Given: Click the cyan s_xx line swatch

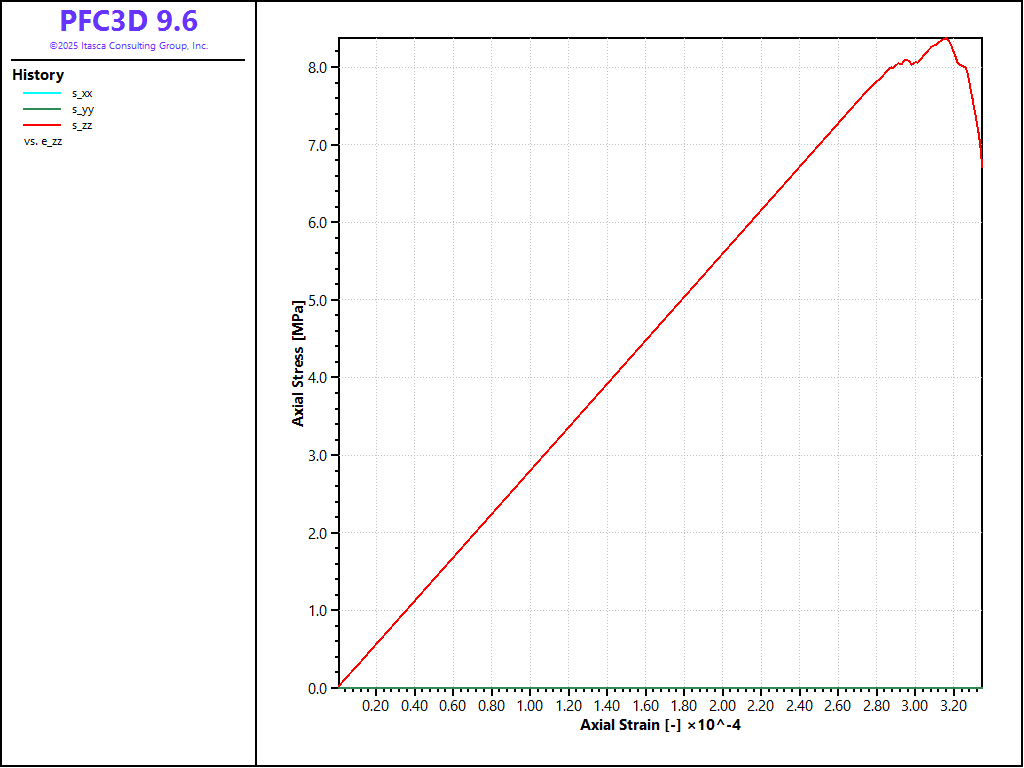Looking at the screenshot, I should tap(42, 93).
